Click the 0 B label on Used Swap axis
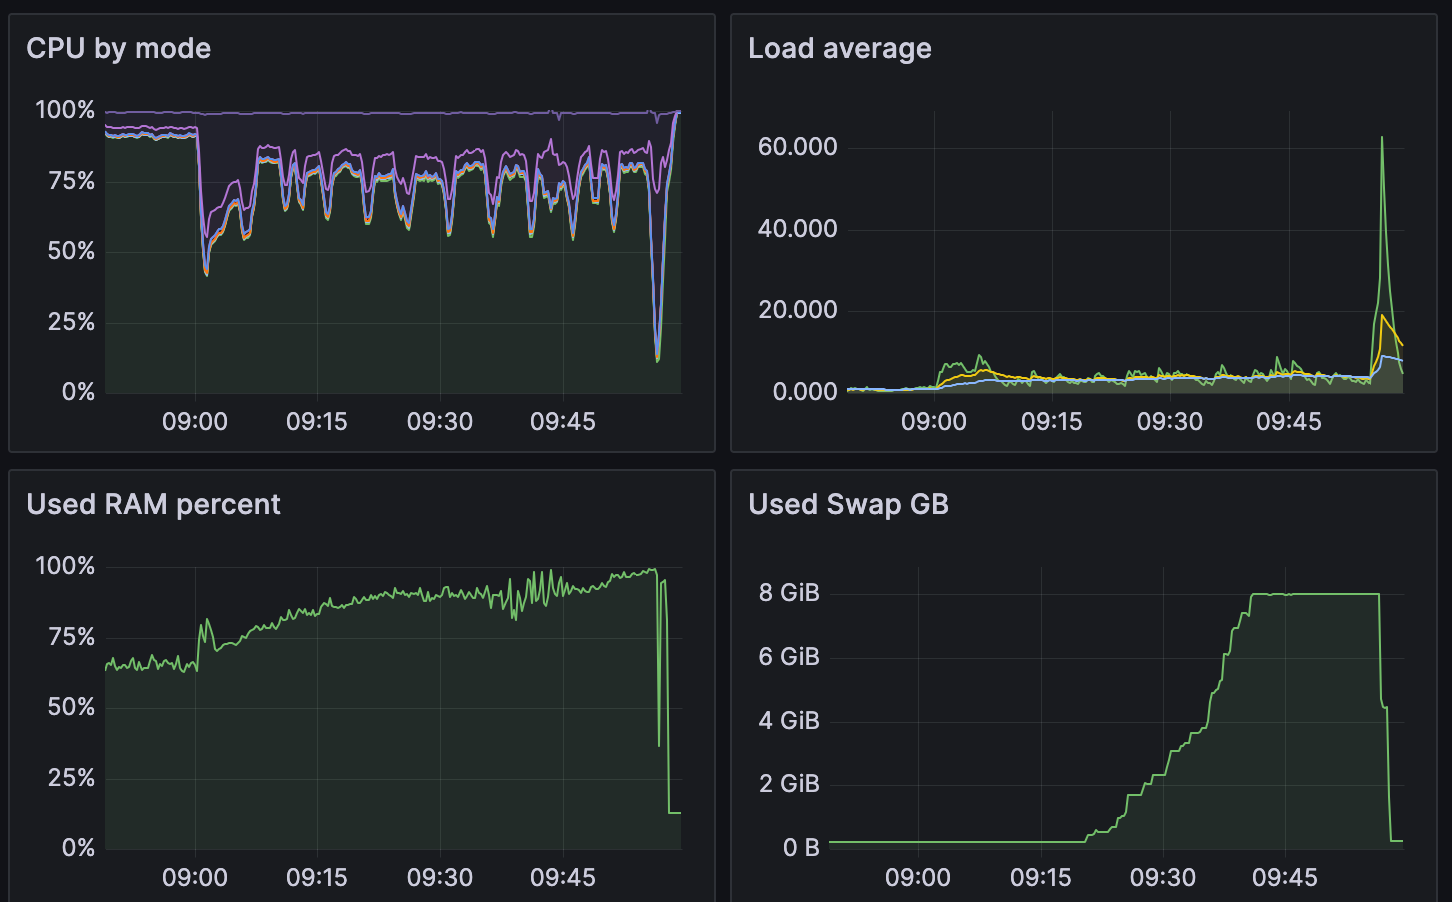Image resolution: width=1452 pixels, height=902 pixels. tap(801, 848)
